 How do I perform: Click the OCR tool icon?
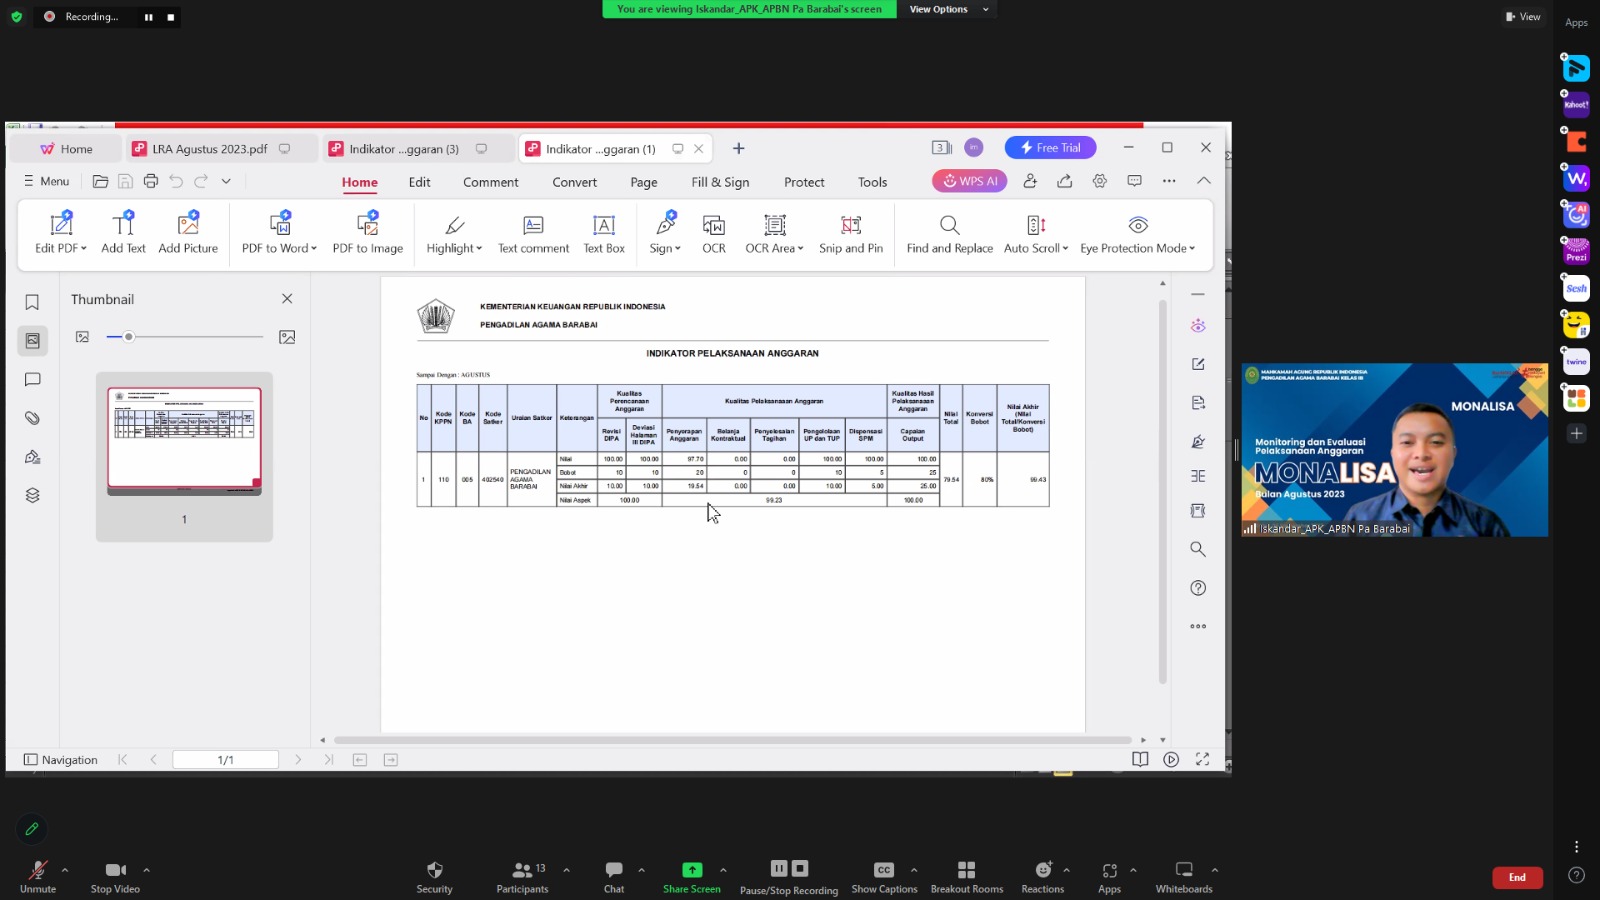713,226
